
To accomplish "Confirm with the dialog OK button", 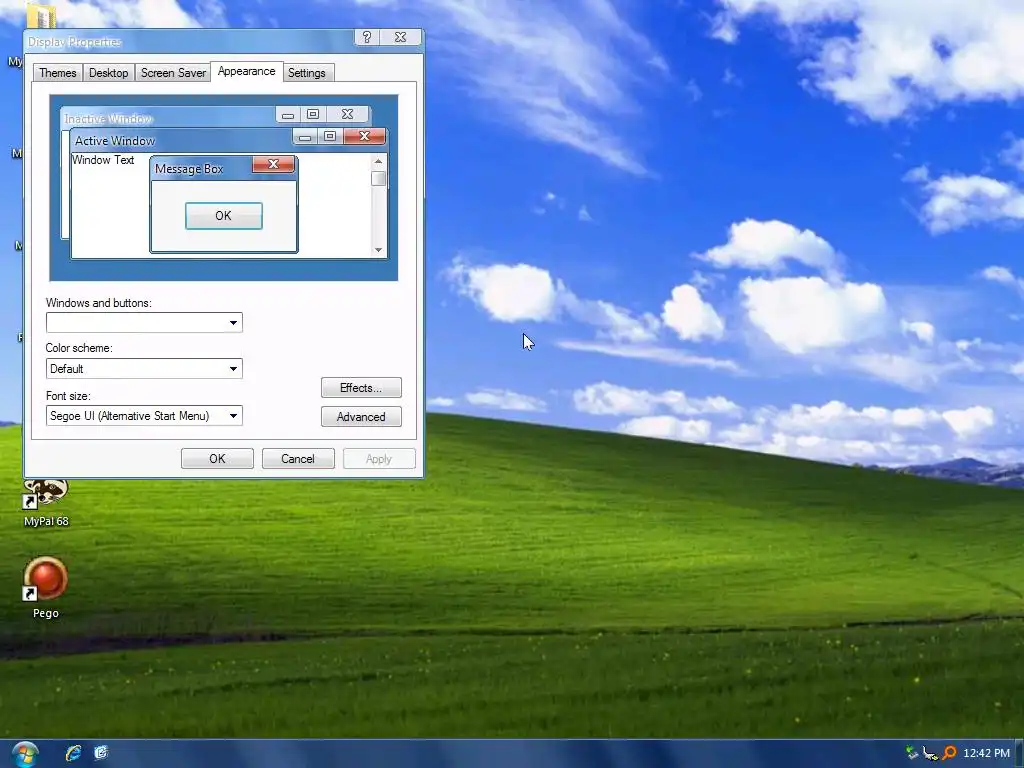I will [x=217, y=458].
